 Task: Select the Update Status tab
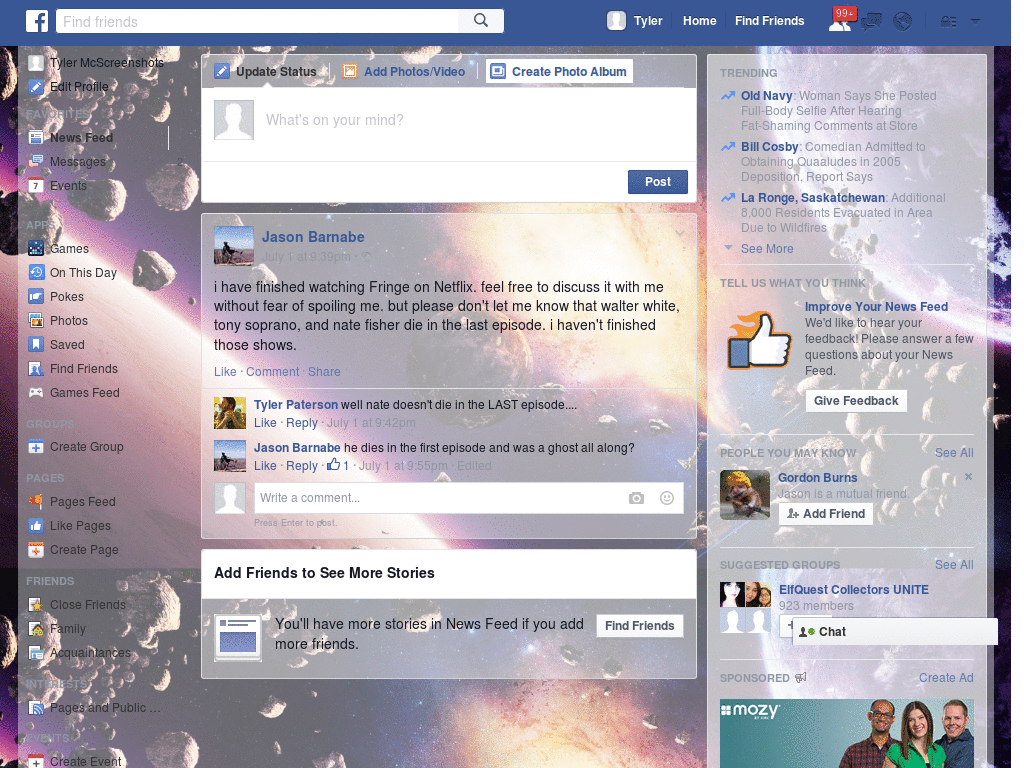(266, 71)
